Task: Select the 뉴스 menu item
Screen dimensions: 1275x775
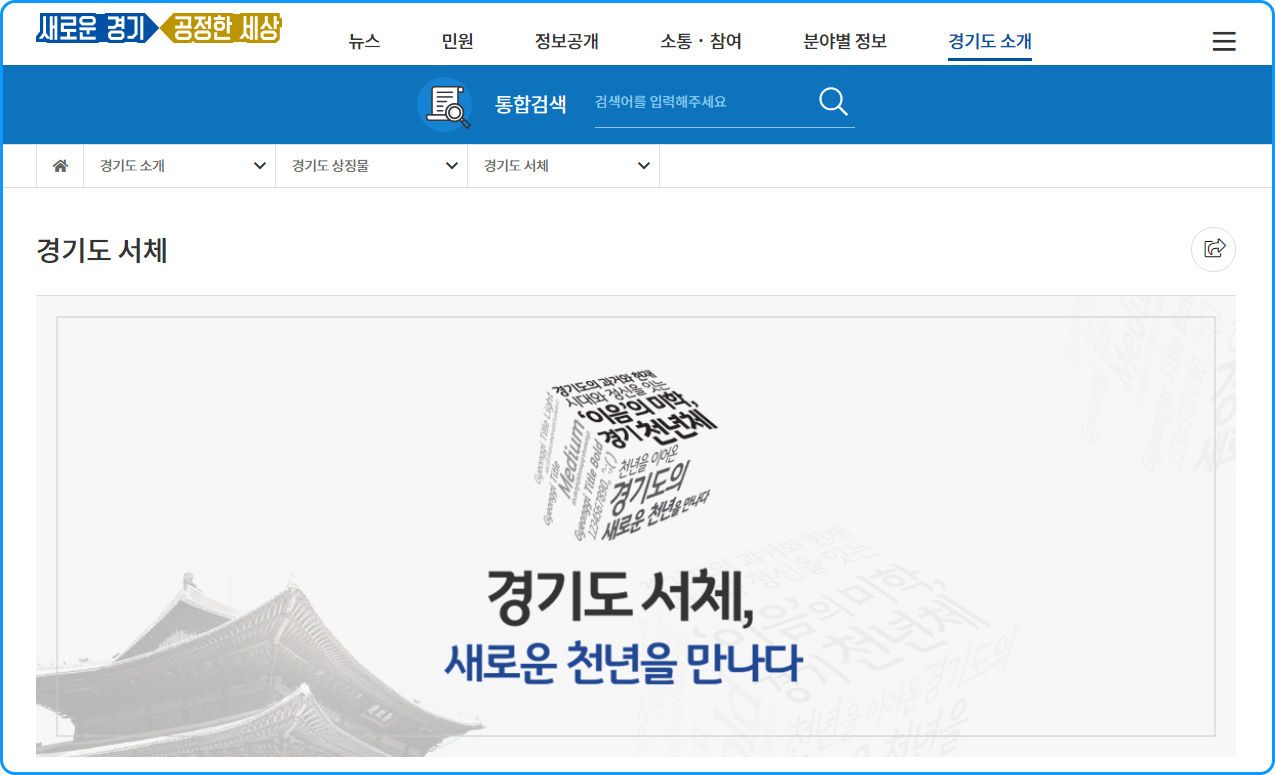Action: tap(363, 41)
